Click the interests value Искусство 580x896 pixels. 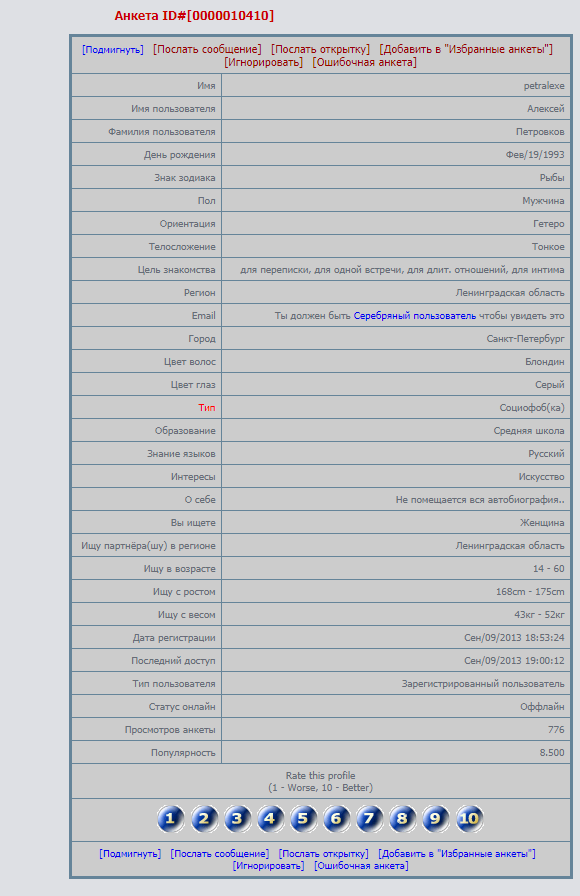click(541, 477)
